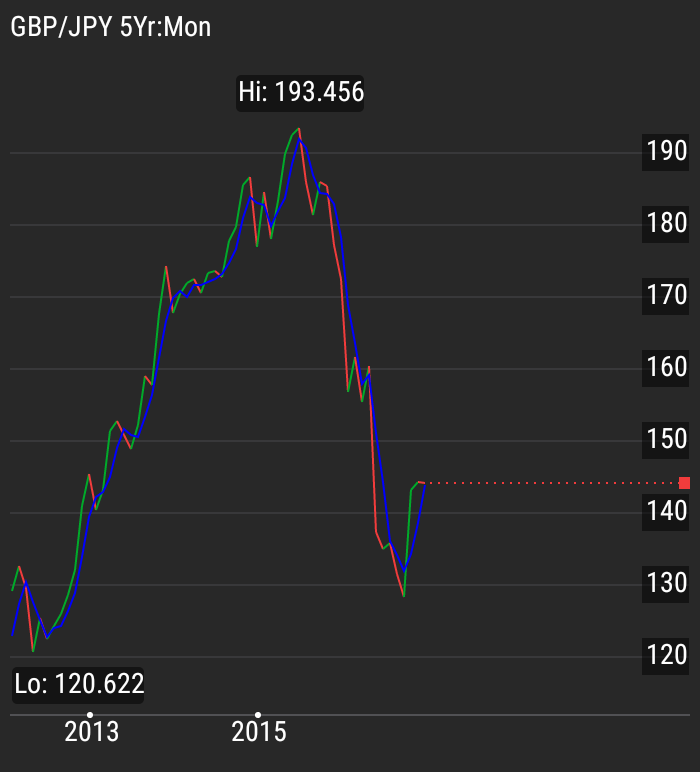This screenshot has width=700, height=772.
Task: Click the 160 price axis label
Action: pos(666,367)
